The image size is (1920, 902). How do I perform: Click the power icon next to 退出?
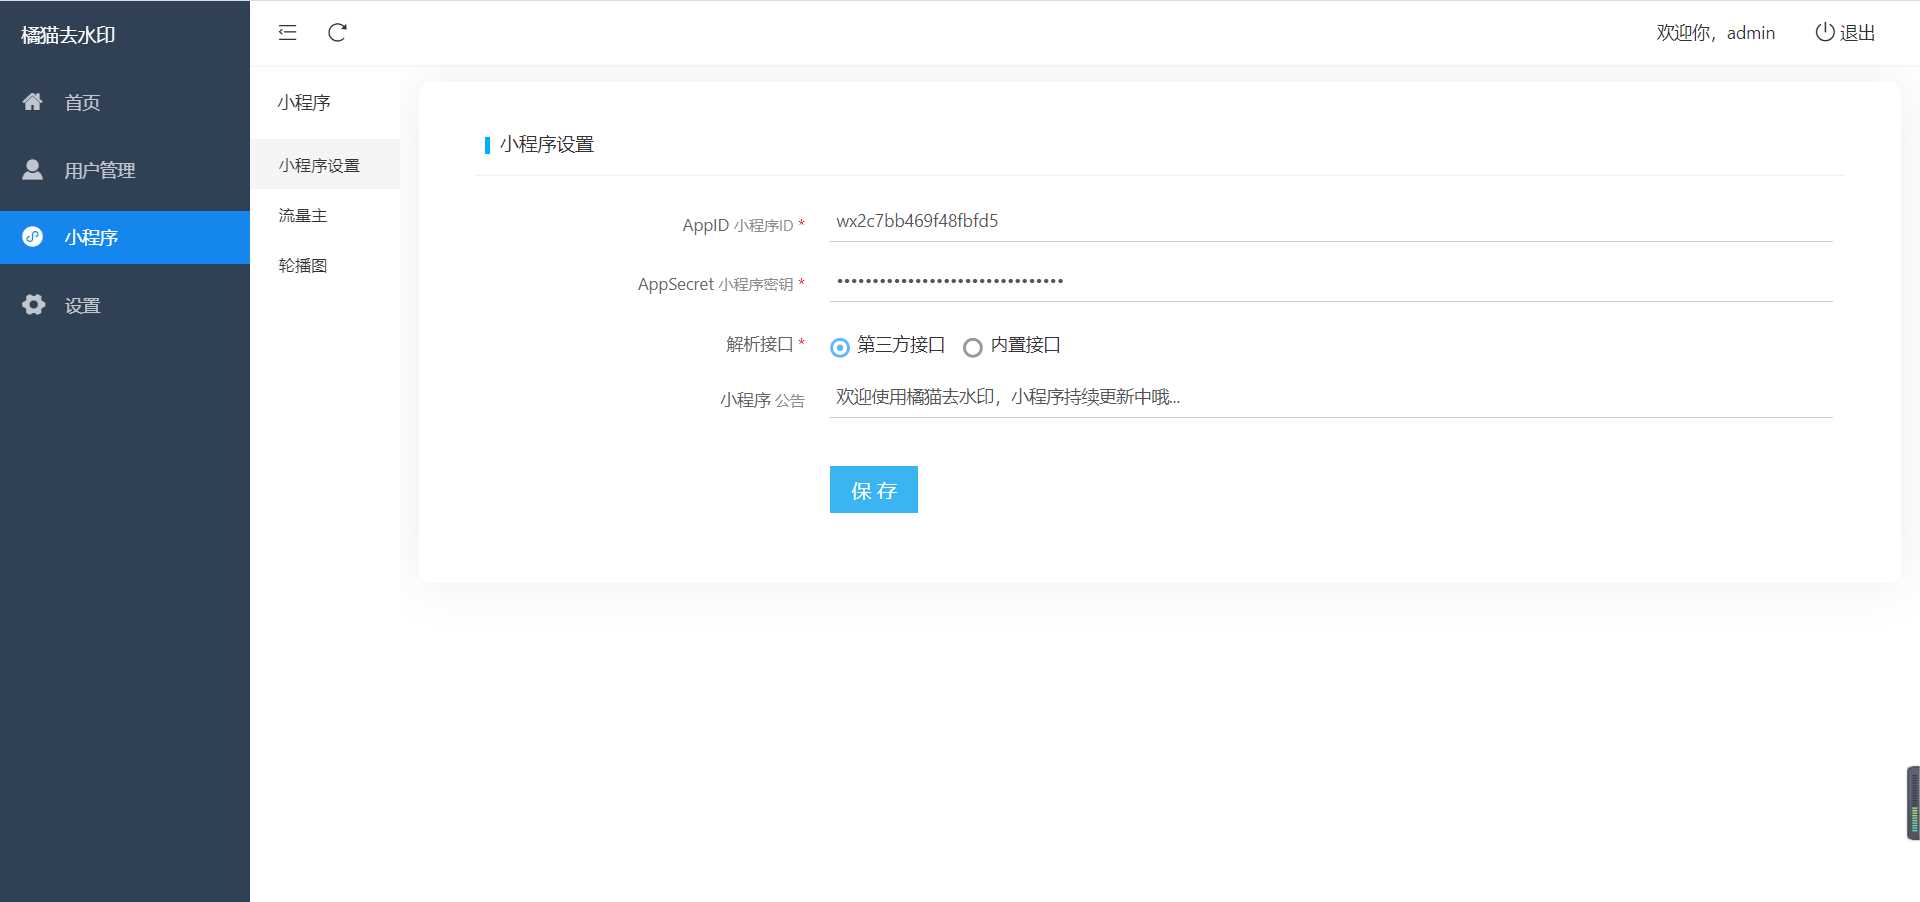click(1823, 31)
